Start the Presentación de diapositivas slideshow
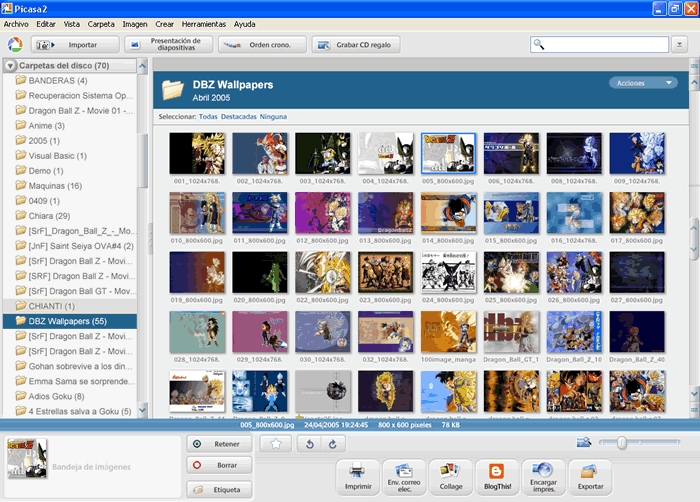 point(169,45)
